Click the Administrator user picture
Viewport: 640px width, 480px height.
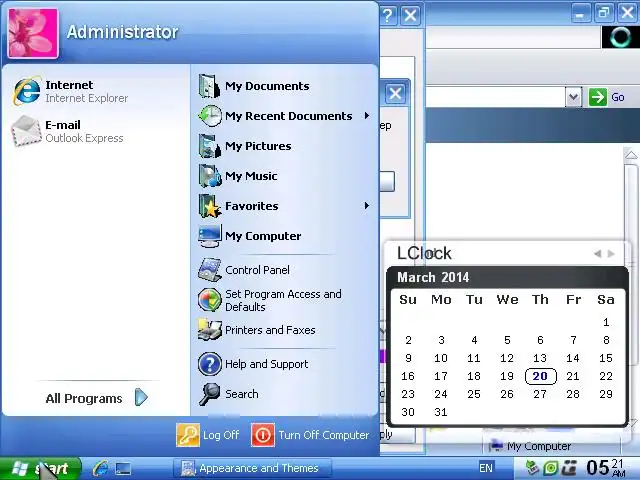pos(33,33)
